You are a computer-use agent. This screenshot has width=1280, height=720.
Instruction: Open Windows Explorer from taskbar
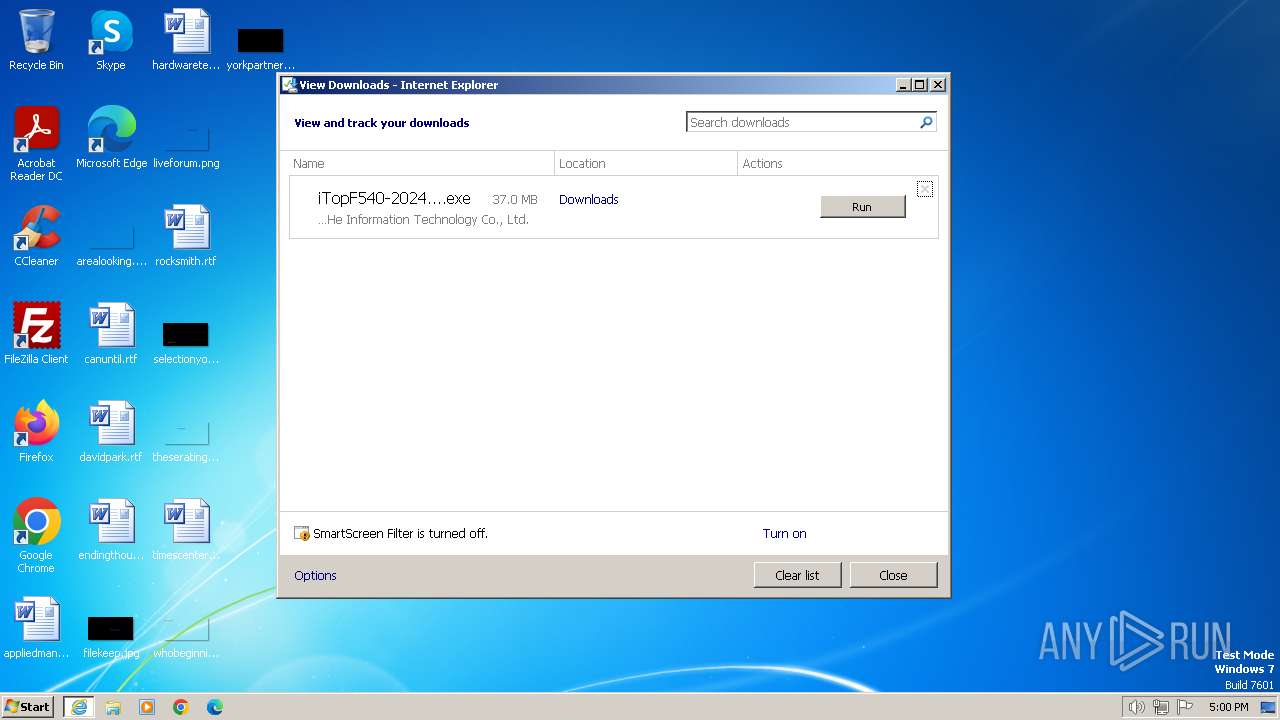coord(113,707)
